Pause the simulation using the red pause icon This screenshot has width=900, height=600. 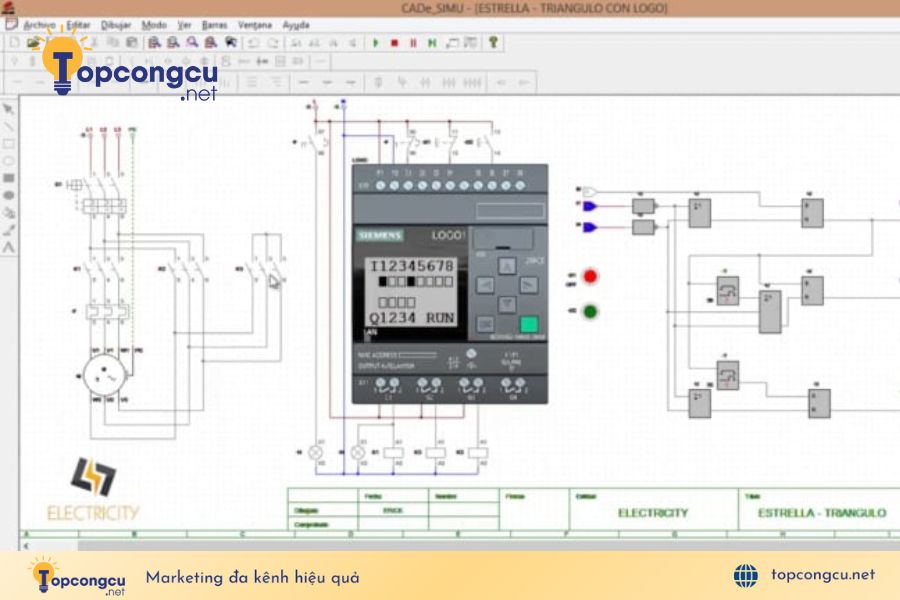coord(413,42)
